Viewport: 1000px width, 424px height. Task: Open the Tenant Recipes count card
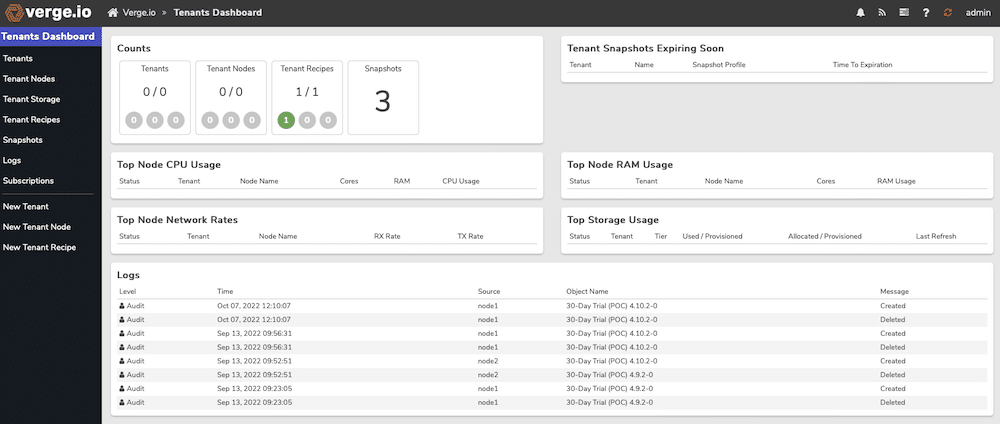307,98
